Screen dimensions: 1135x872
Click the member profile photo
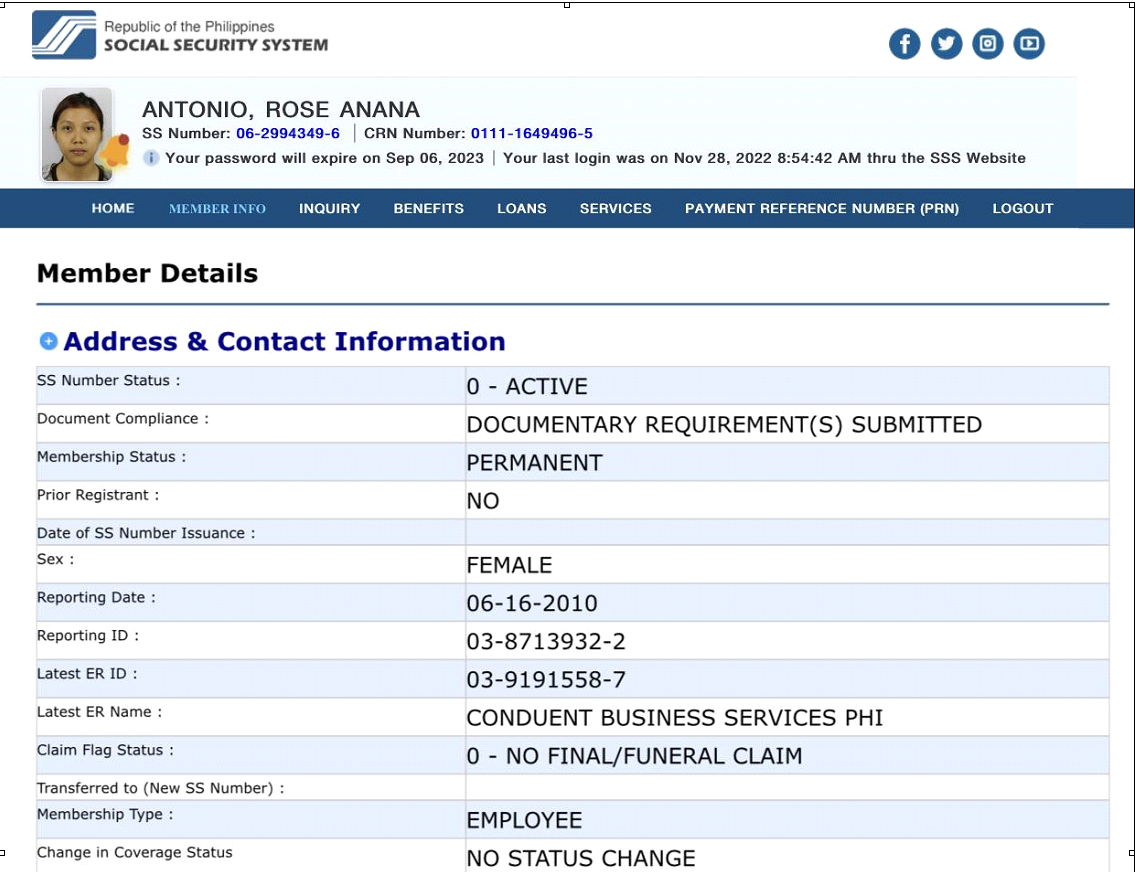click(75, 134)
